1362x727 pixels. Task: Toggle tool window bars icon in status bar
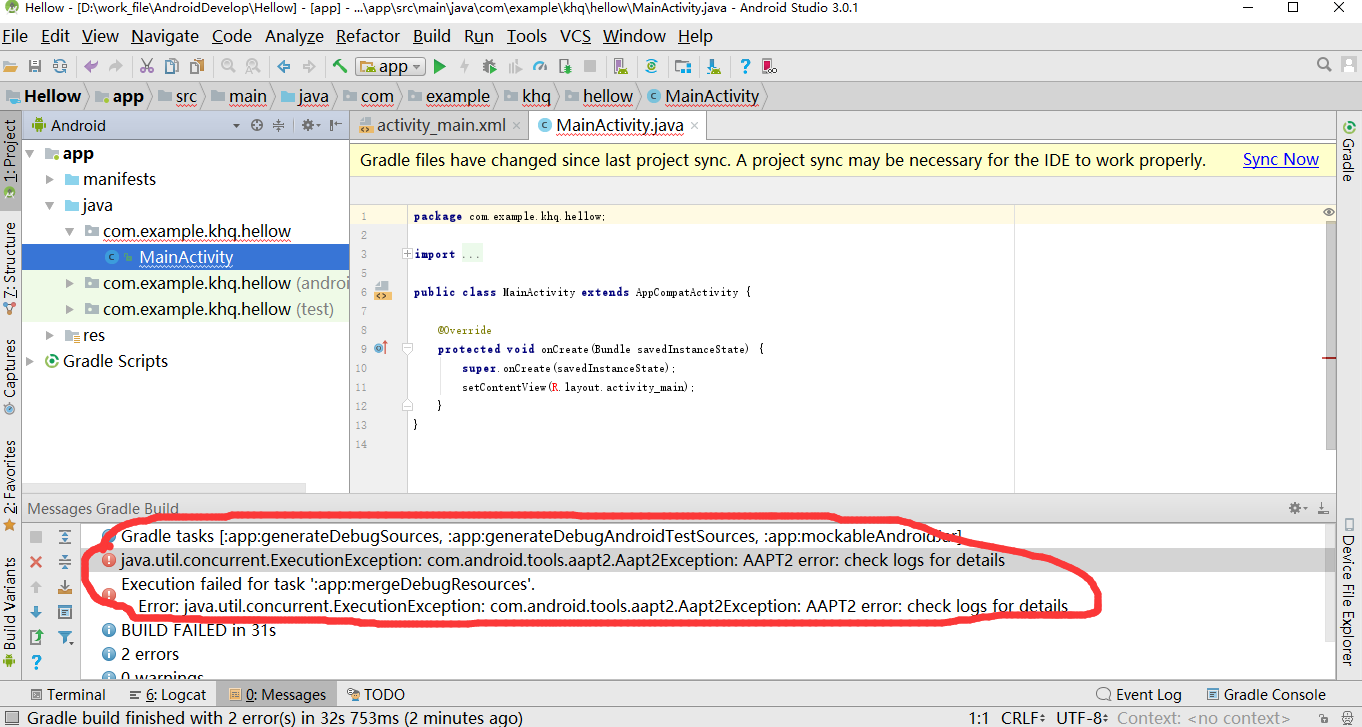pos(10,717)
